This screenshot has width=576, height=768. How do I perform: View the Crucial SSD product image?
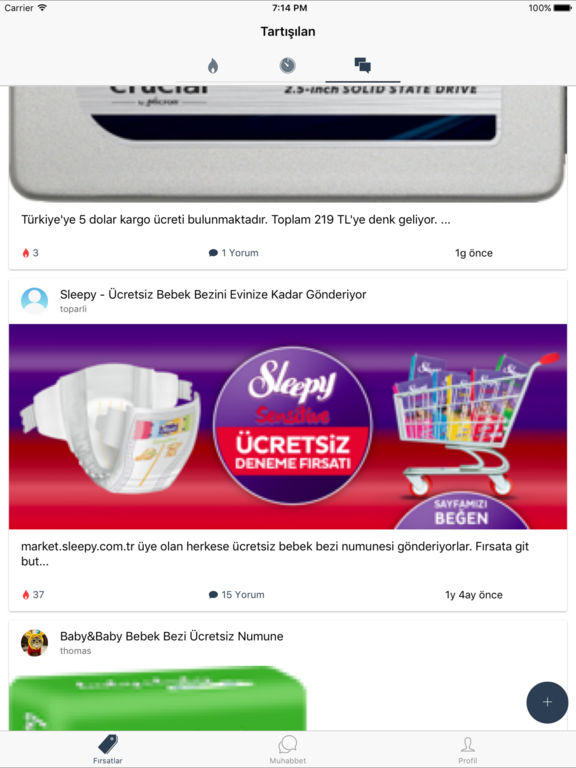point(288,144)
